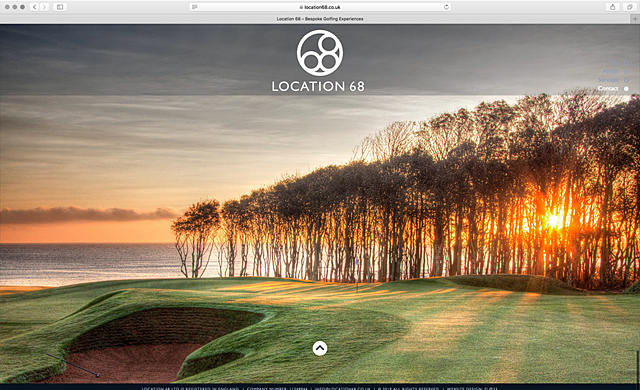This screenshot has height=390, width=640.
Task: Click the info email link in footer
Action: click(342, 388)
